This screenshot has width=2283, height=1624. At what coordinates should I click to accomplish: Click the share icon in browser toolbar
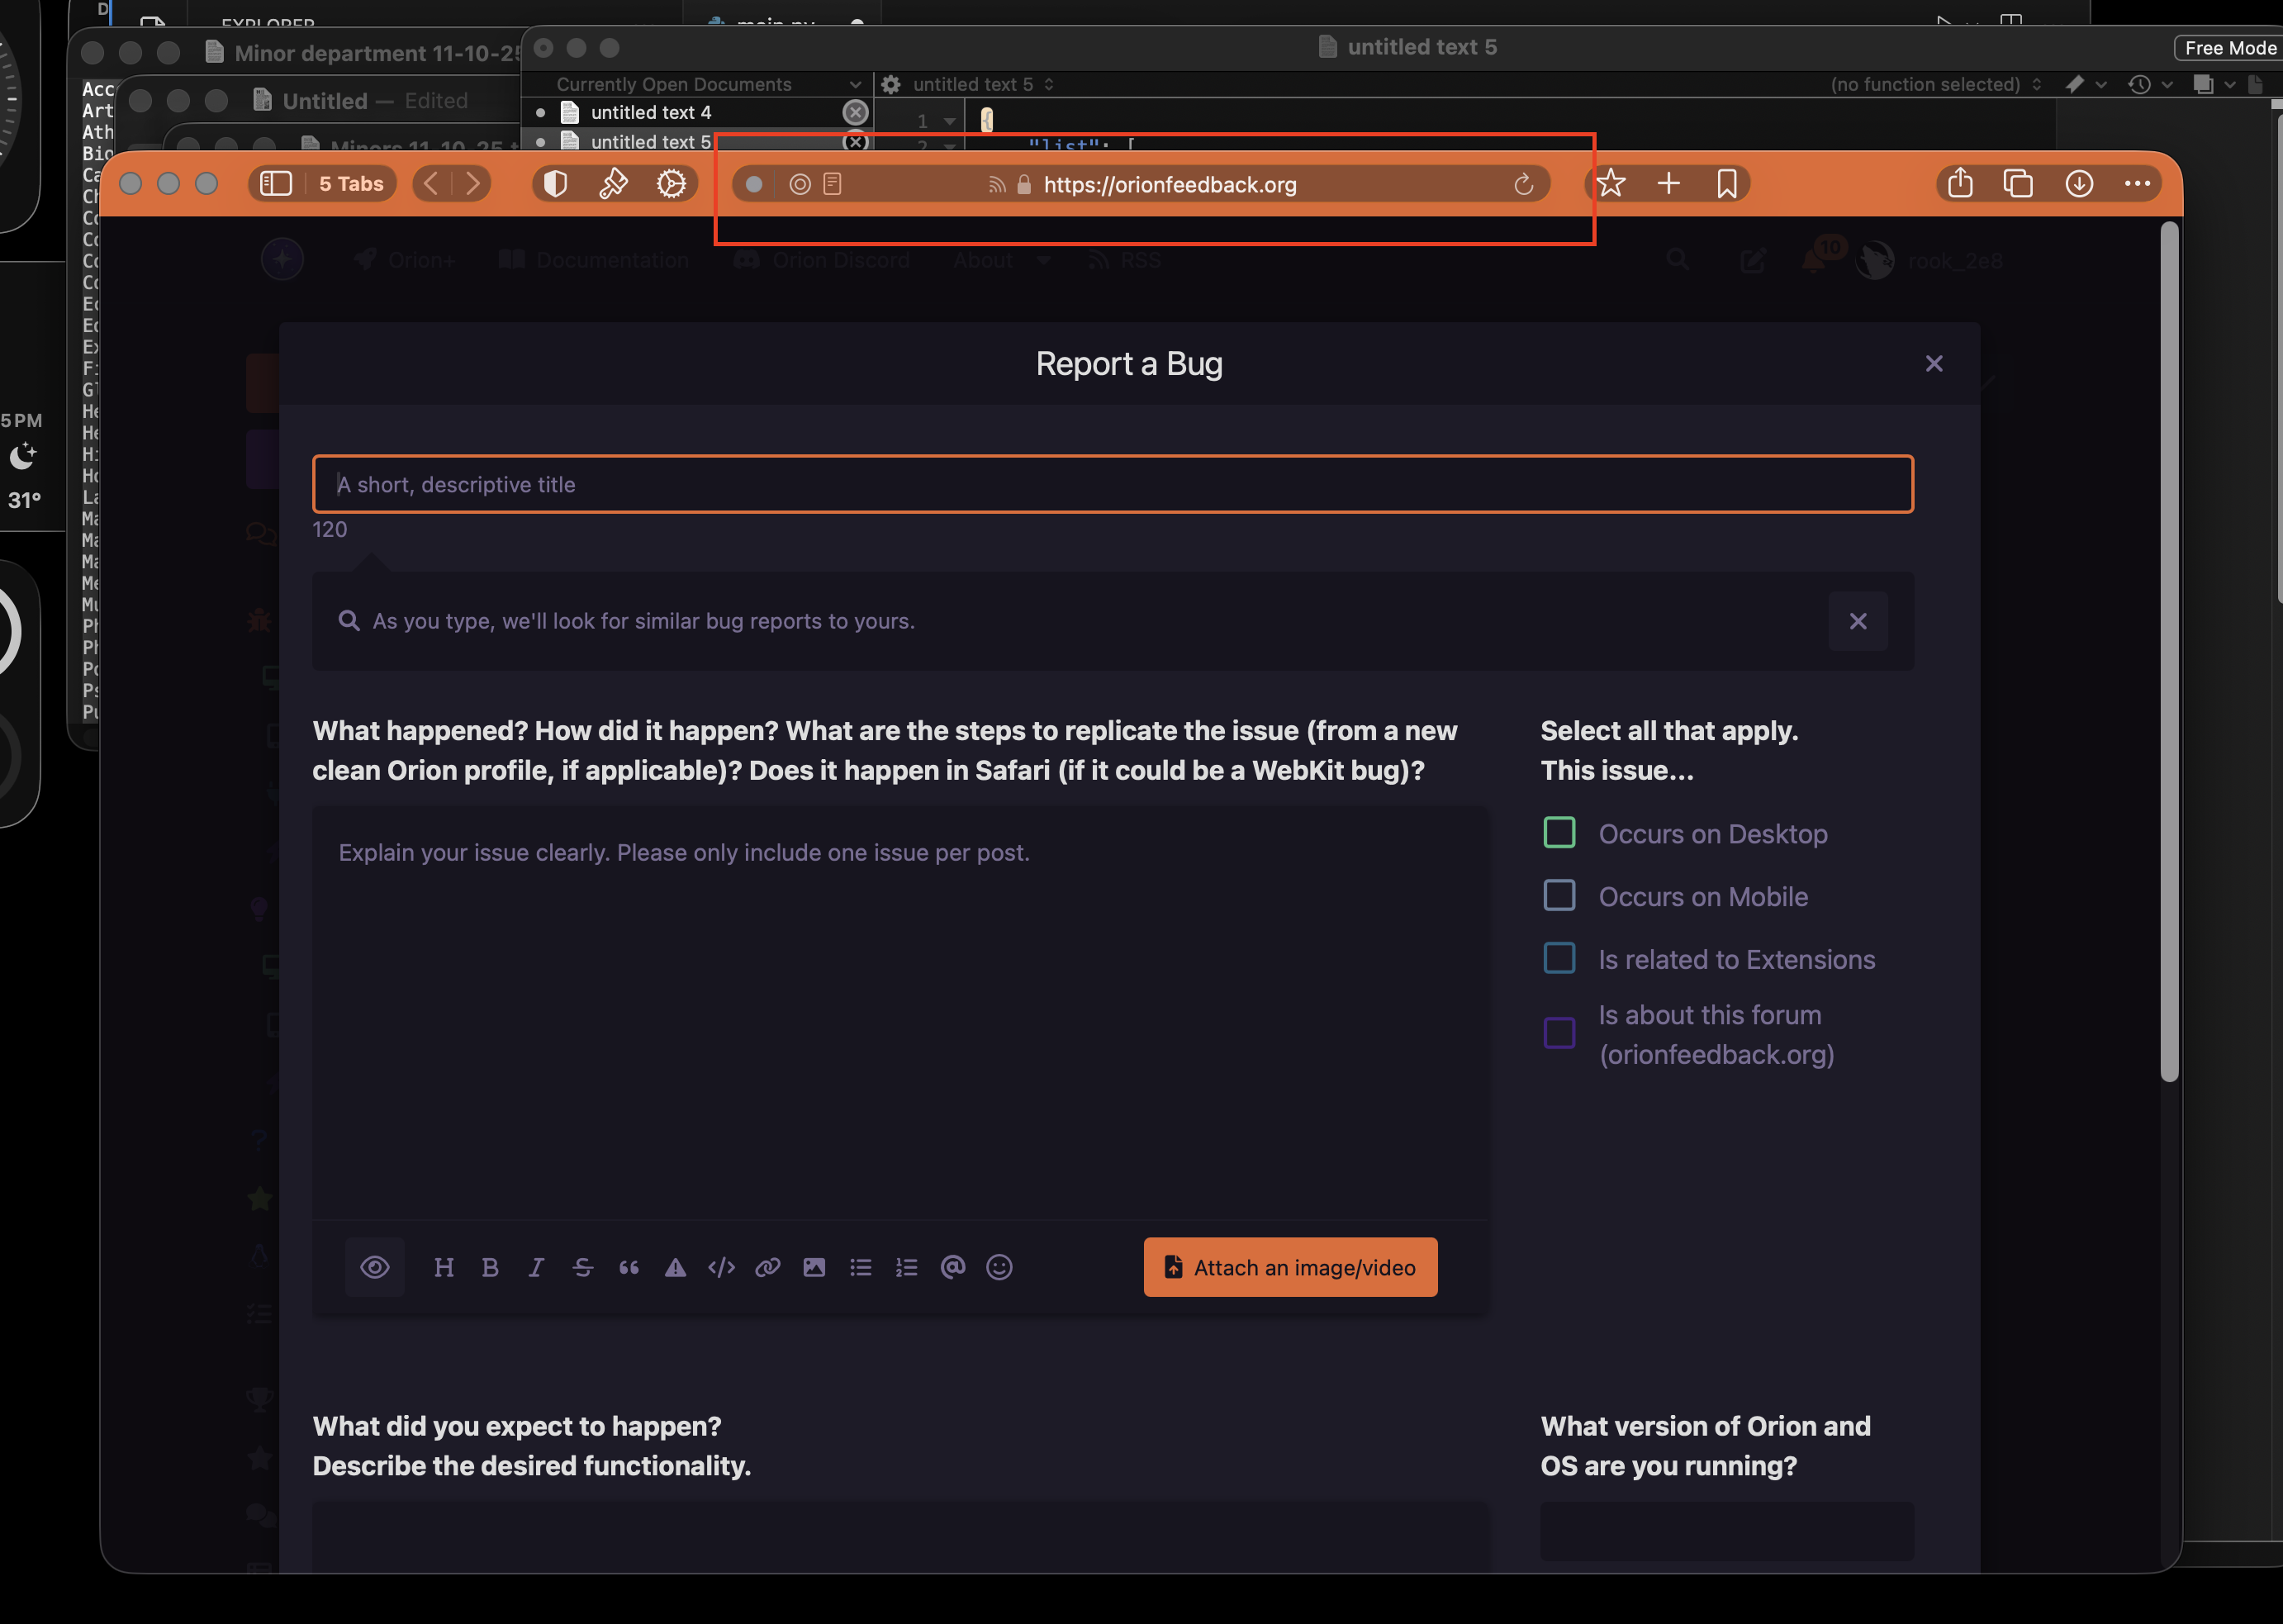point(1960,184)
